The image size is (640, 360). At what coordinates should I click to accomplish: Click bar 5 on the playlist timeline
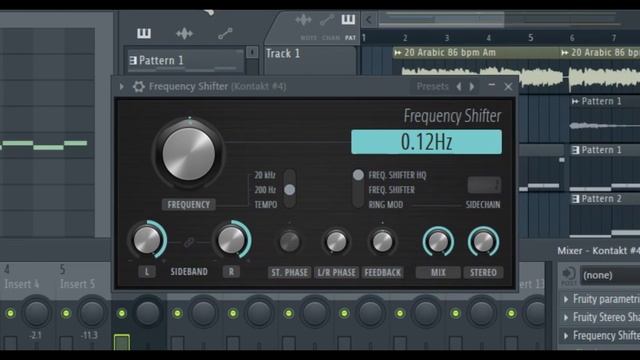[530, 38]
